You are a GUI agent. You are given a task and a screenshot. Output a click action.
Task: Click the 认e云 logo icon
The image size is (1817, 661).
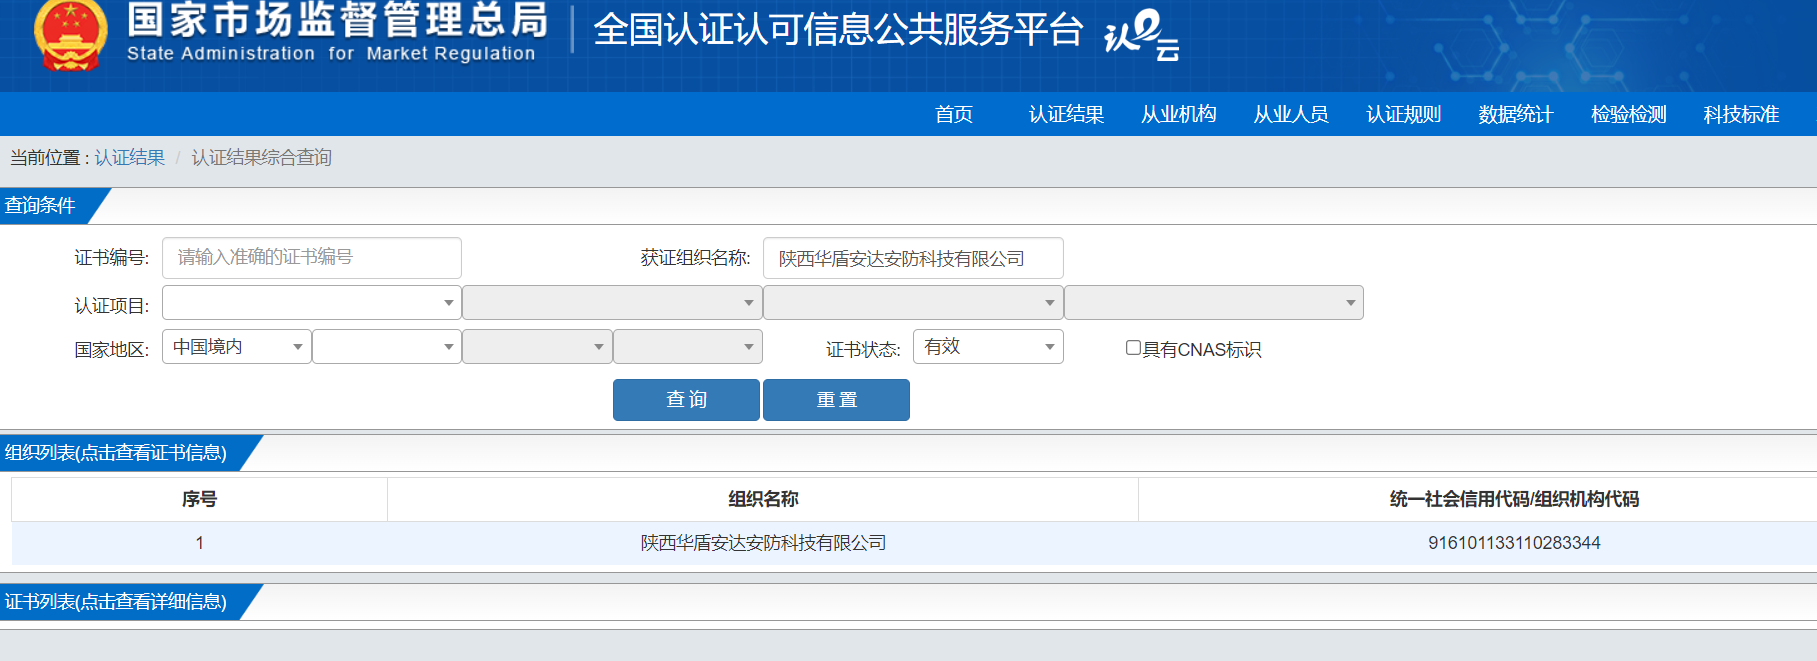pyautogui.click(x=1142, y=36)
